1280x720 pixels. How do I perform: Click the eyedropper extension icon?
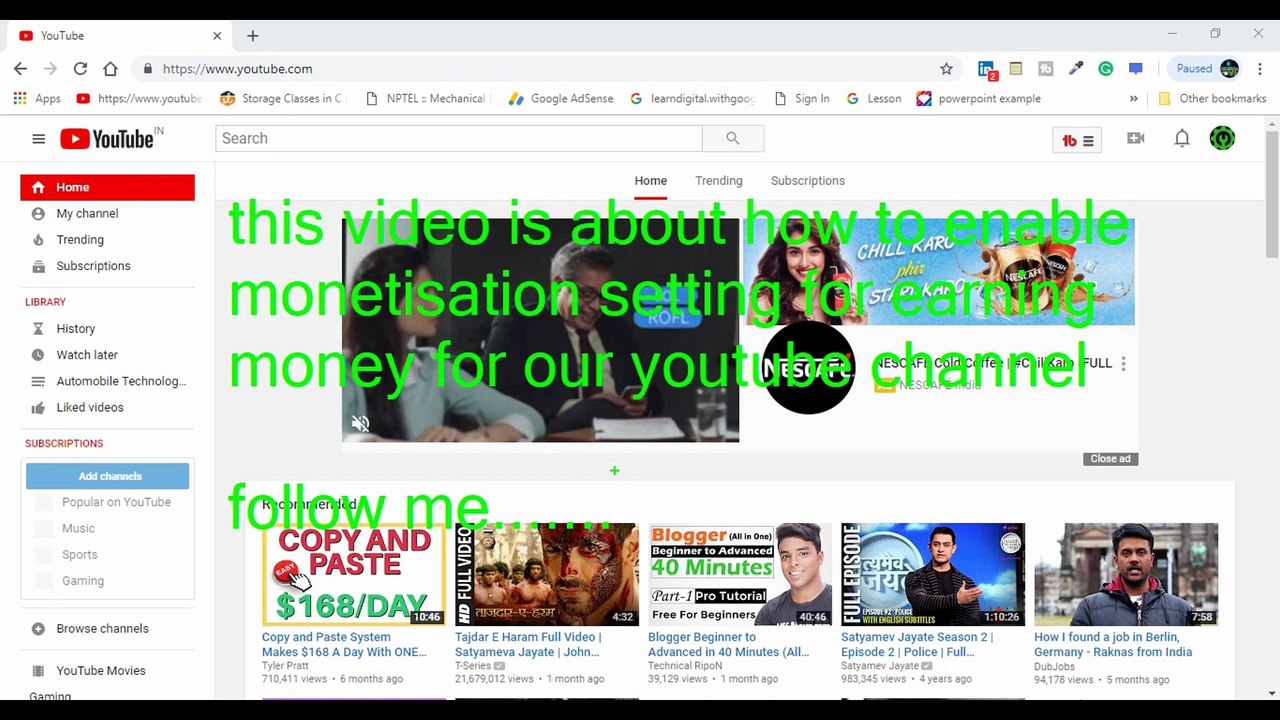1076,69
